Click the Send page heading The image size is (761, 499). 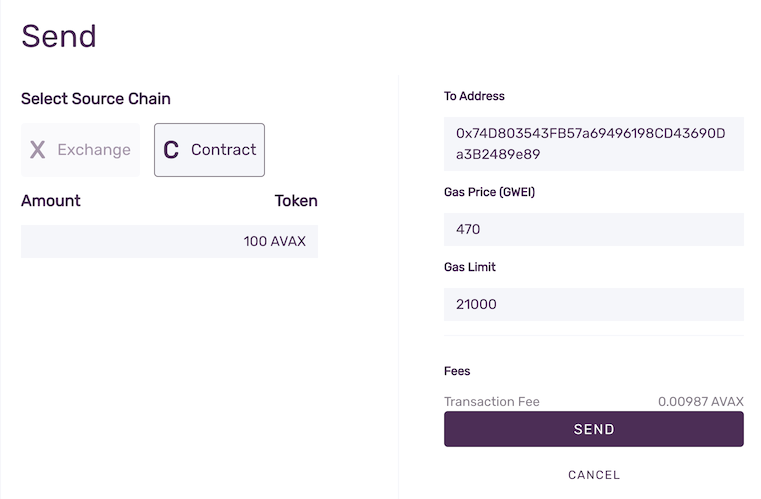click(59, 36)
